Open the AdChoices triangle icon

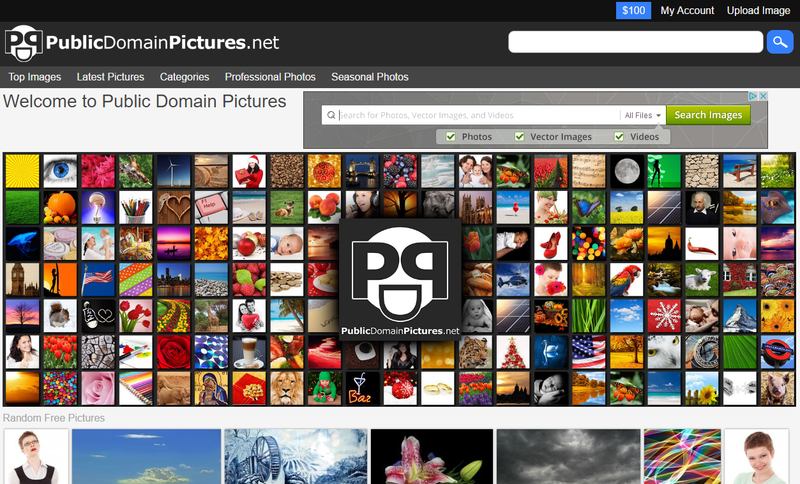click(x=753, y=97)
